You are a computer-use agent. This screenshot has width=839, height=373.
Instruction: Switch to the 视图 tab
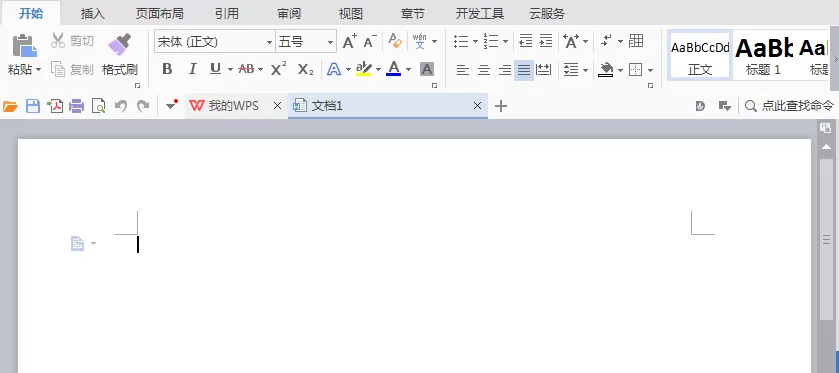[351, 13]
